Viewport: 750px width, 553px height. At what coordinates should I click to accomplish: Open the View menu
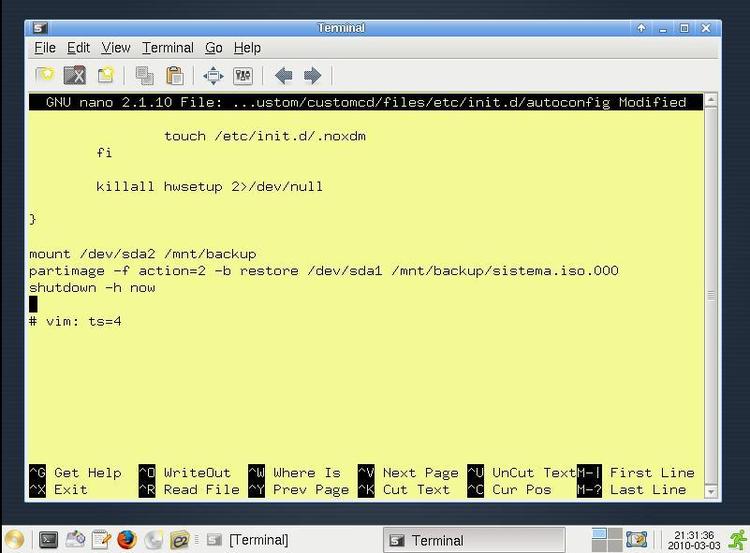[116, 48]
